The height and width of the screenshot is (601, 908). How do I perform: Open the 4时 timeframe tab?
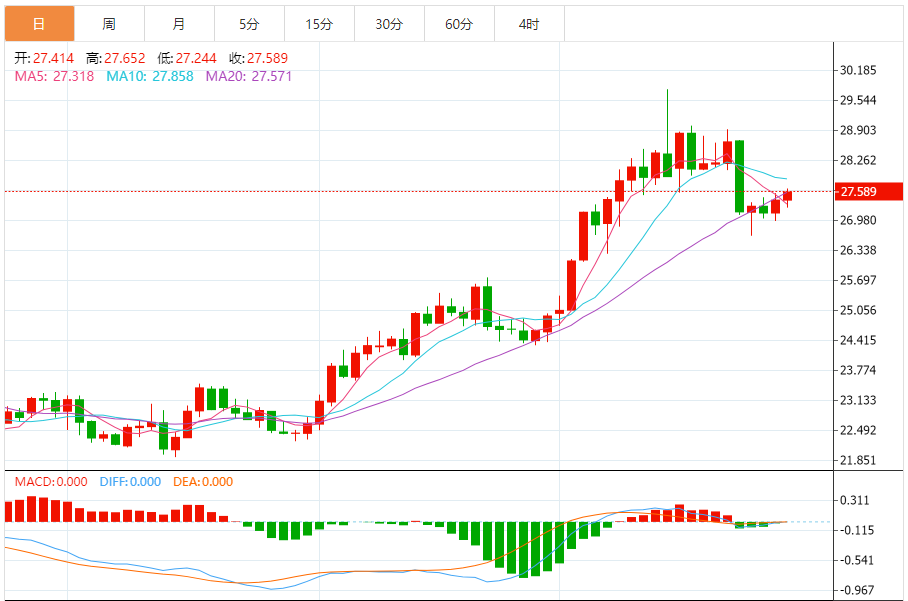point(530,24)
